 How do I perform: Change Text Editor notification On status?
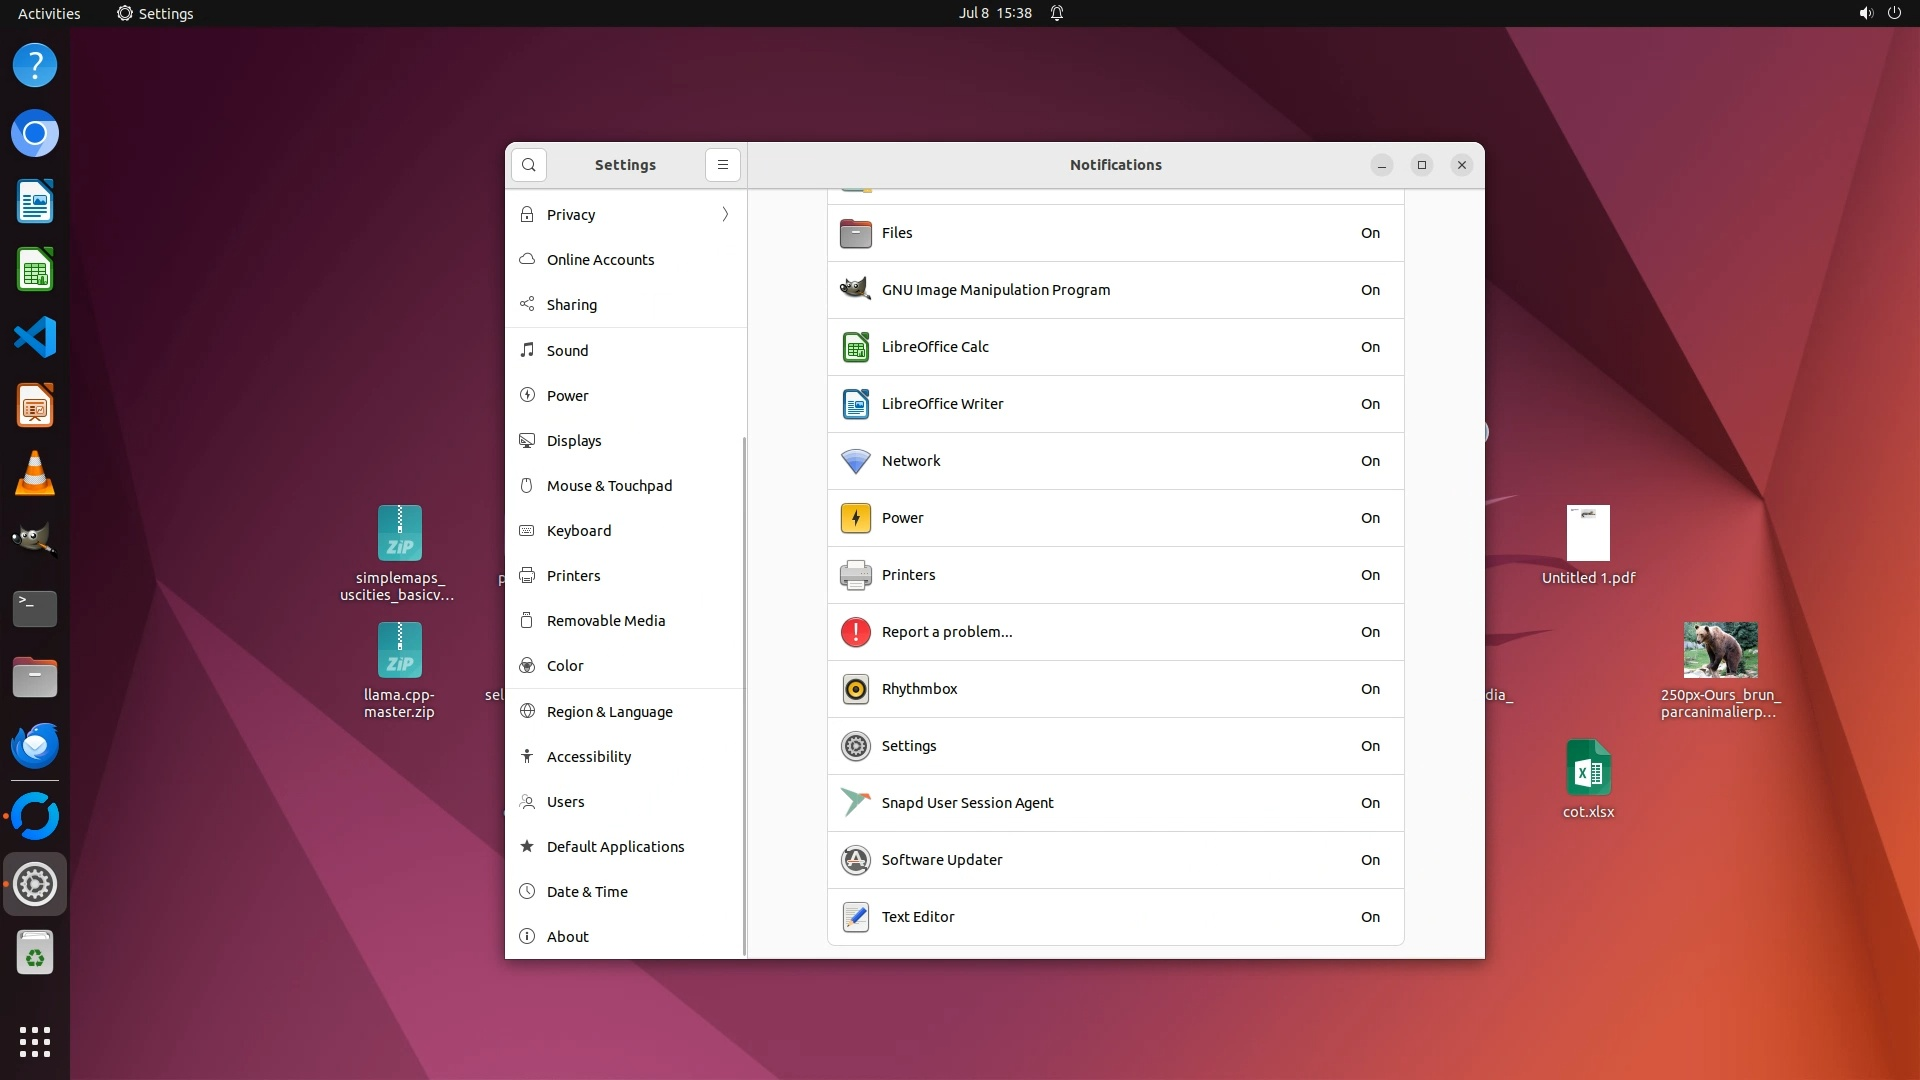1370,917
